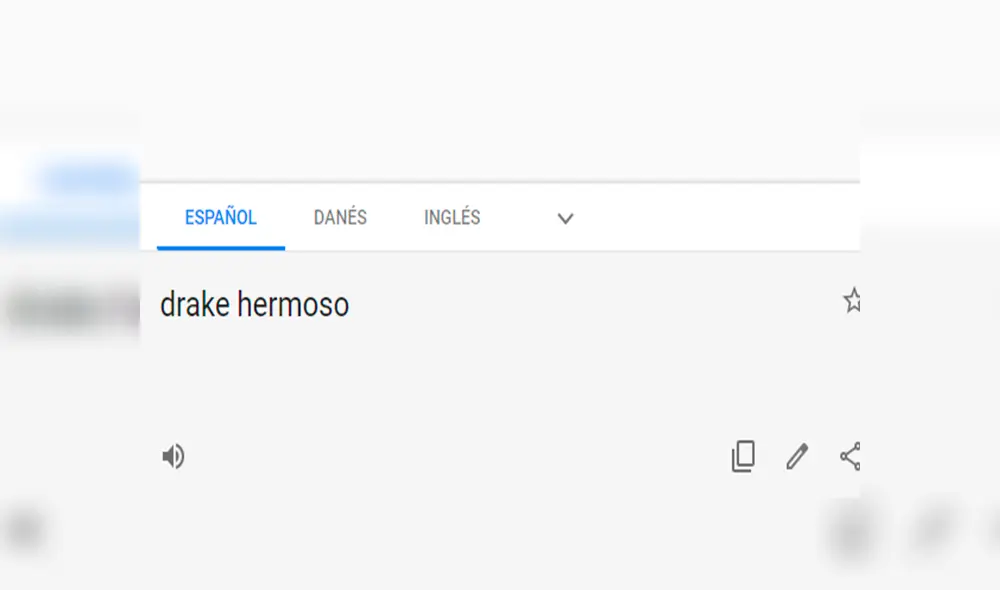Open the language list dropdown chevron
The width and height of the screenshot is (1000, 590).
[565, 218]
